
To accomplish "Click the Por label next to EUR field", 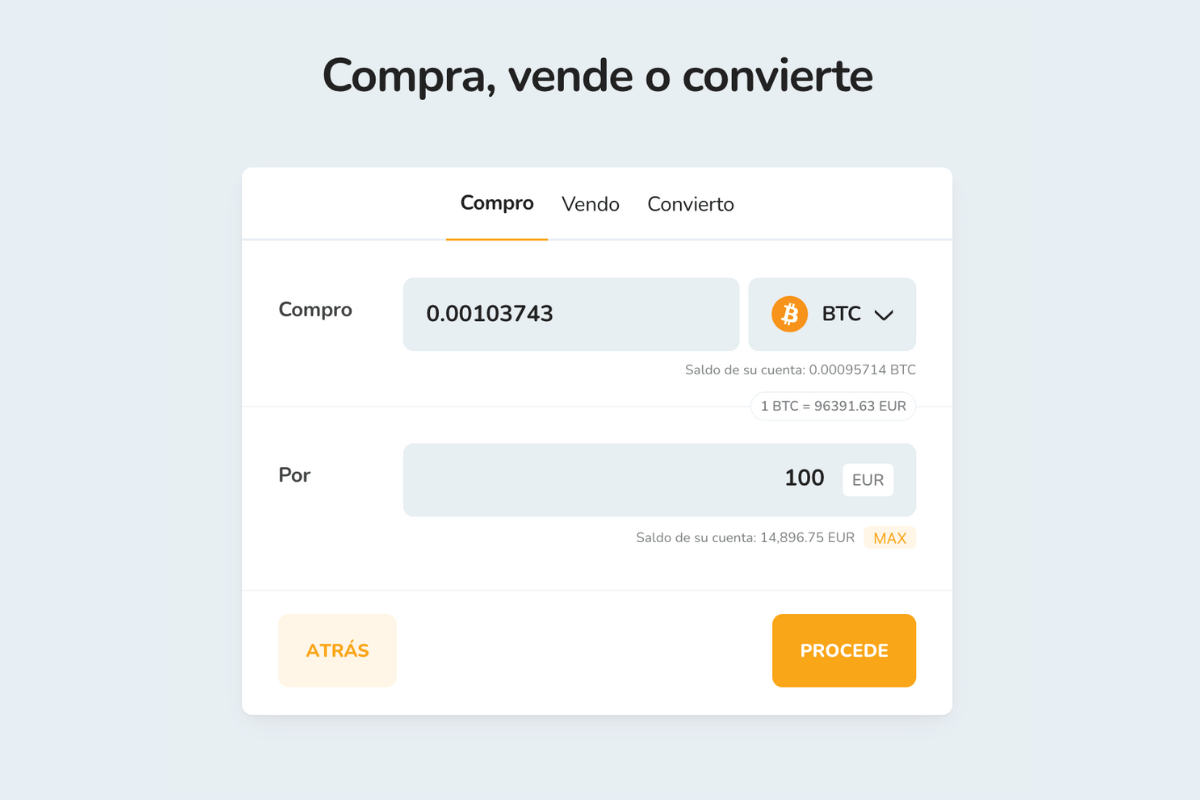I will coord(294,475).
